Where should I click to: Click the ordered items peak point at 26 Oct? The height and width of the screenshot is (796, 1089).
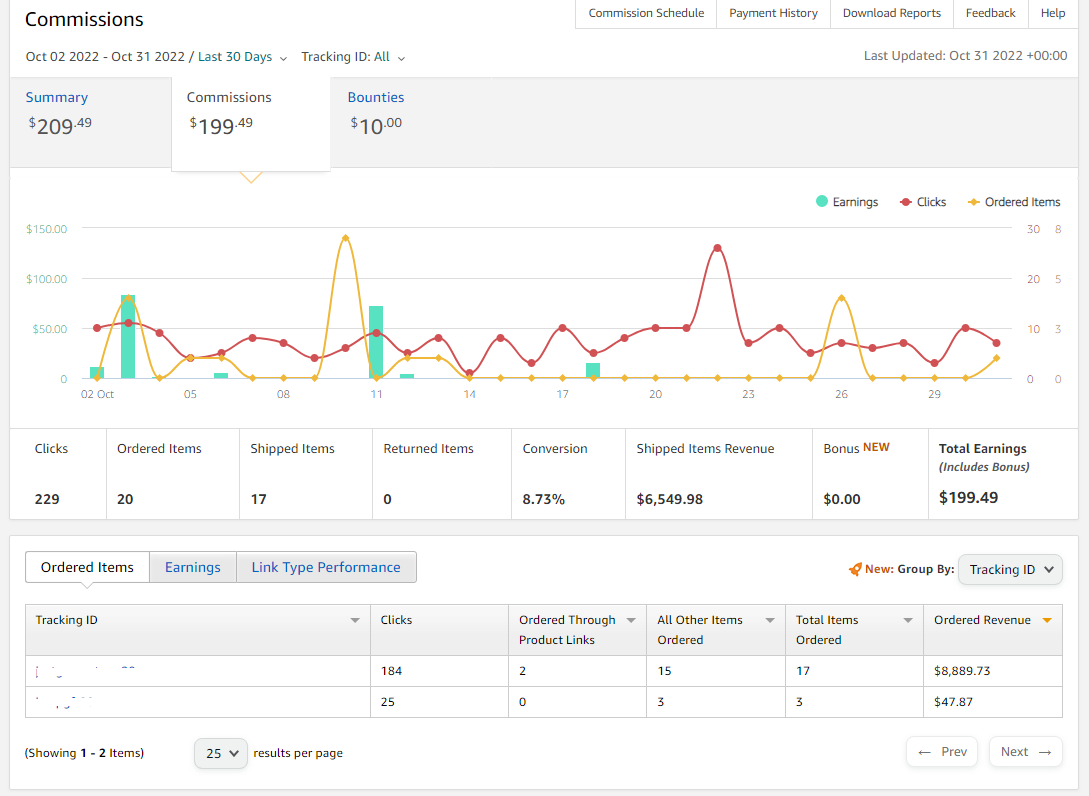click(x=841, y=298)
